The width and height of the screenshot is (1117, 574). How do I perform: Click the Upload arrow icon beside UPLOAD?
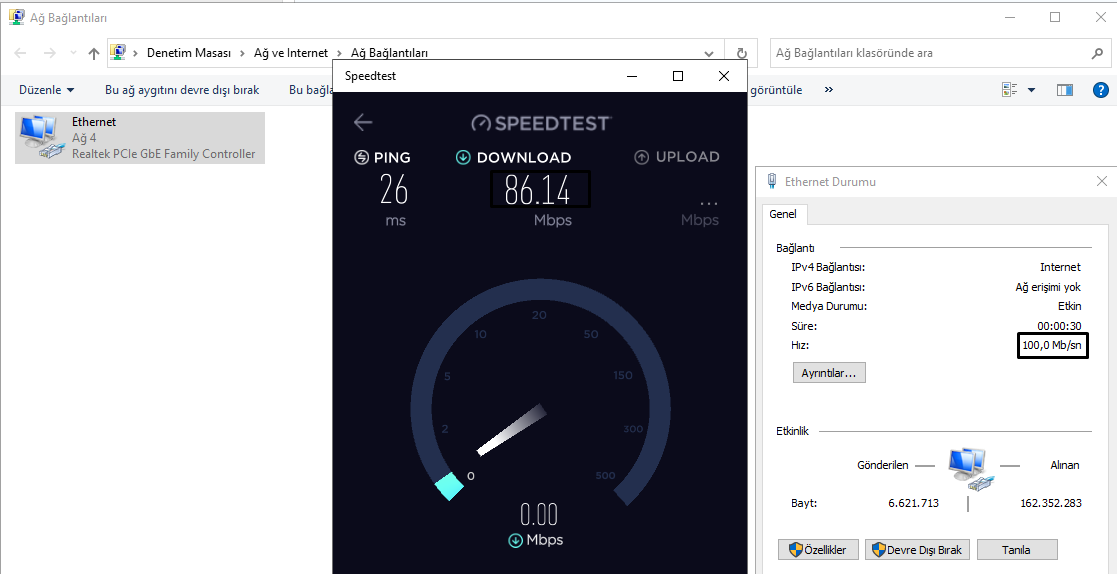pos(642,157)
